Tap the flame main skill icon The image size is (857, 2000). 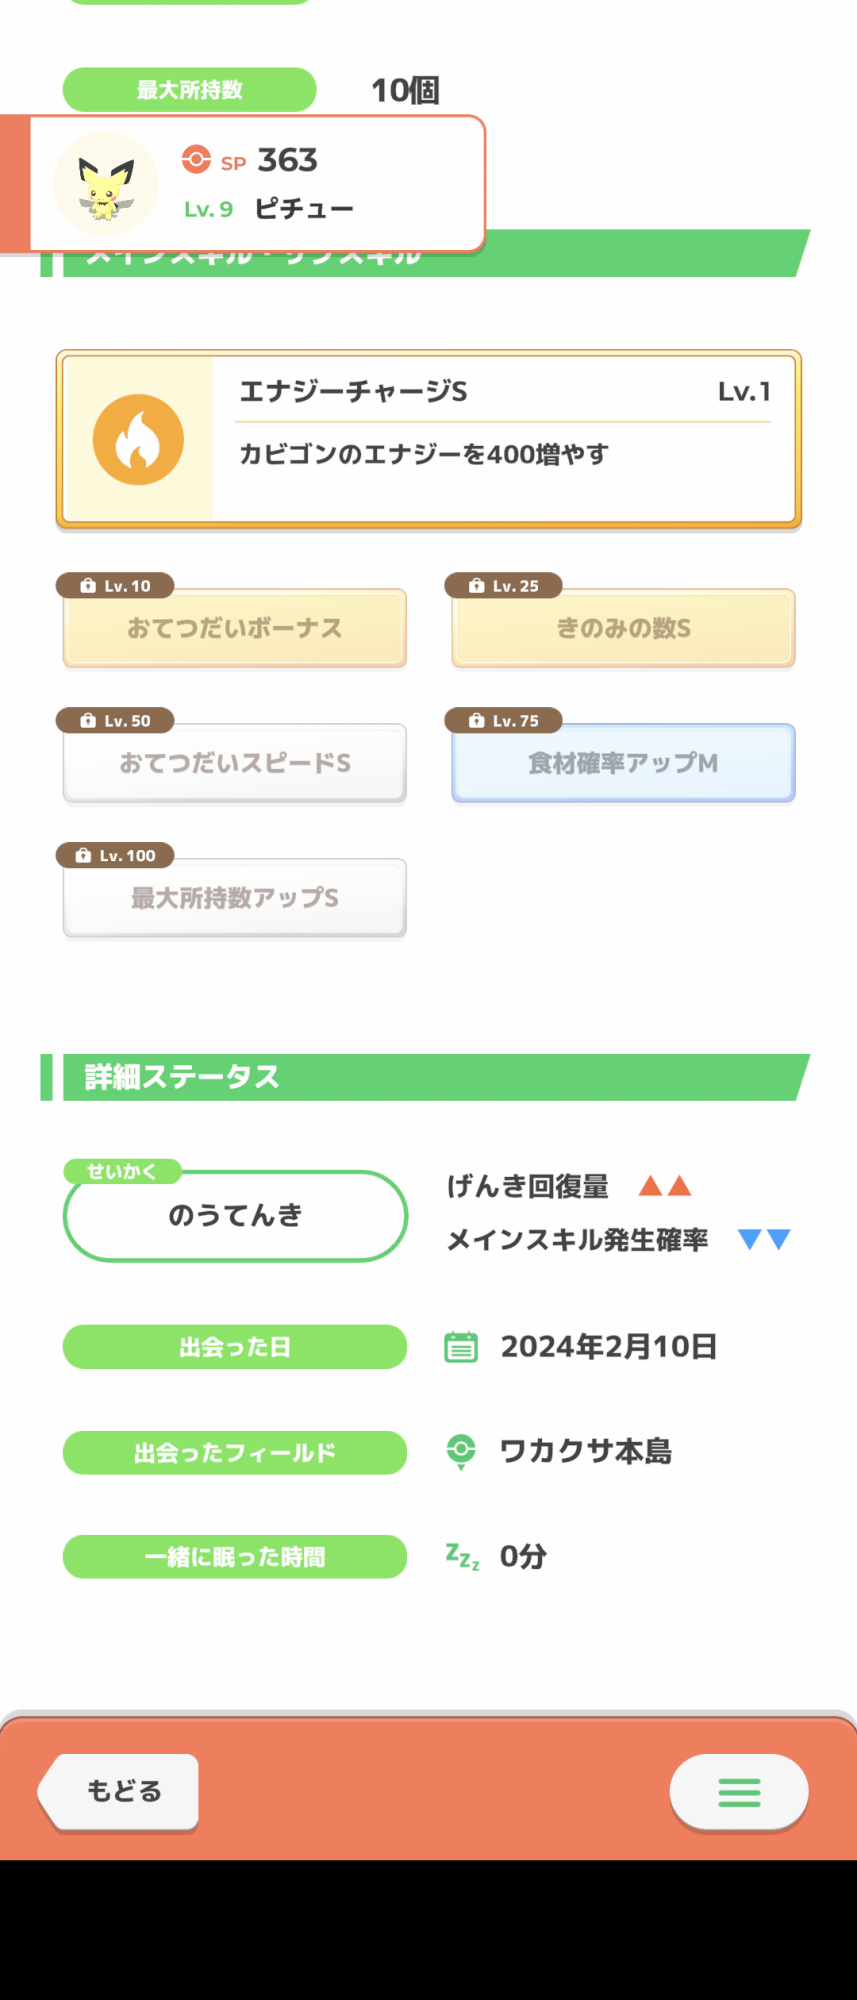(x=138, y=440)
